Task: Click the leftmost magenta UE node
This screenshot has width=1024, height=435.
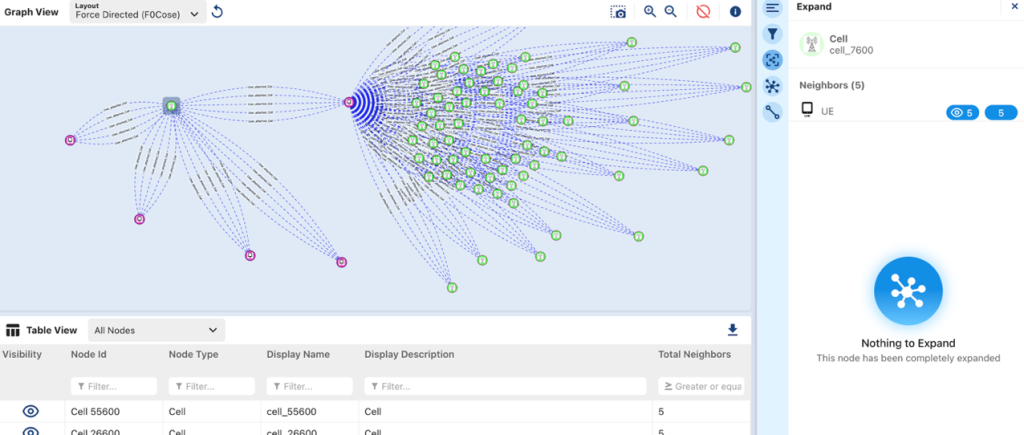Action: (x=70, y=140)
